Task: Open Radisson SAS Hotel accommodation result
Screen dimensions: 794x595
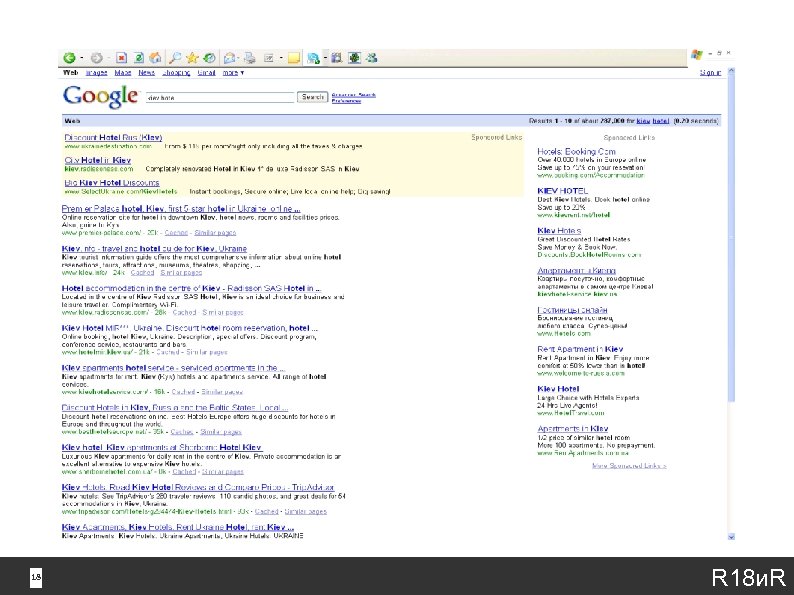Action: point(191,288)
